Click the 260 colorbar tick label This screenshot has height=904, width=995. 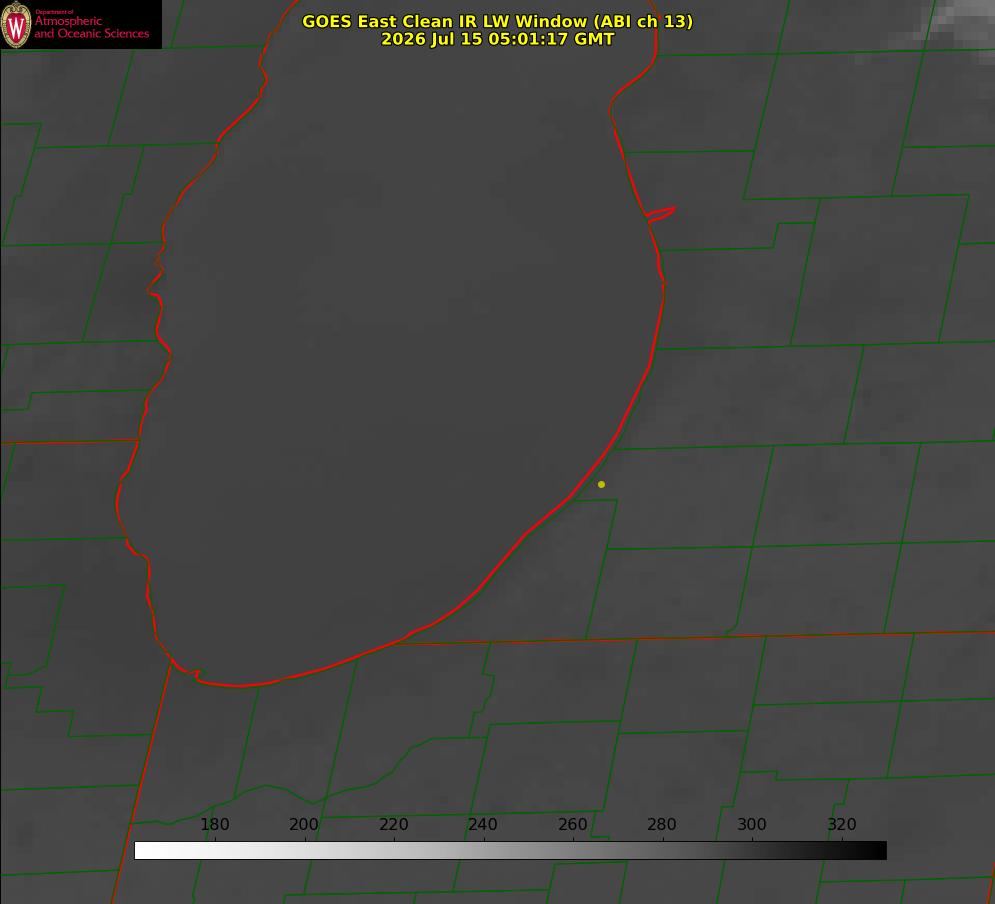[x=572, y=824]
